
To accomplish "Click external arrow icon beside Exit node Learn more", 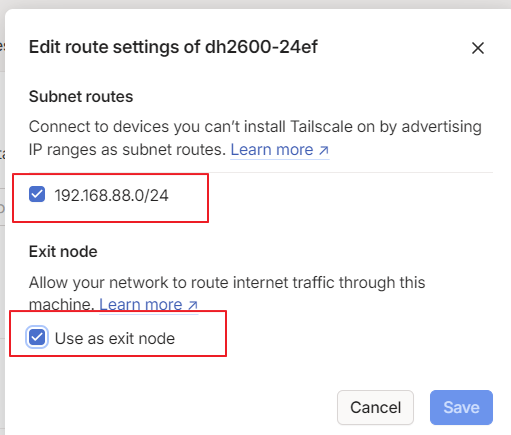I will click(193, 305).
